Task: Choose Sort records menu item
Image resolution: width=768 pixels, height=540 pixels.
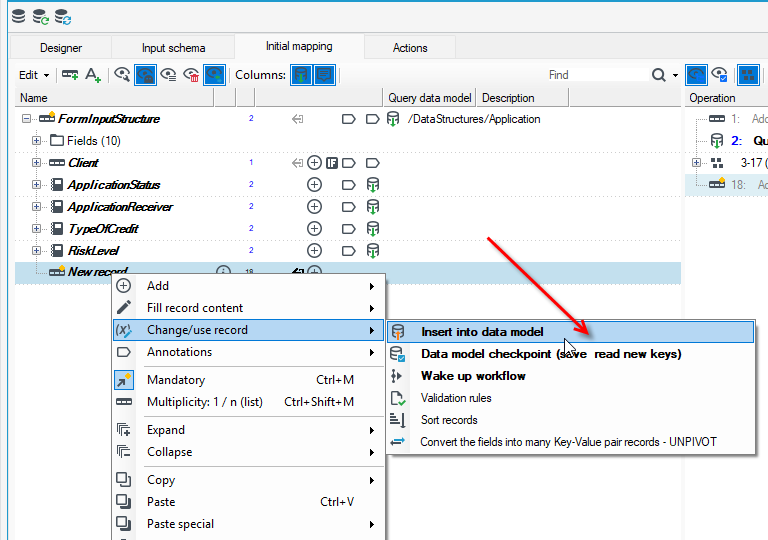Action: 571,420
